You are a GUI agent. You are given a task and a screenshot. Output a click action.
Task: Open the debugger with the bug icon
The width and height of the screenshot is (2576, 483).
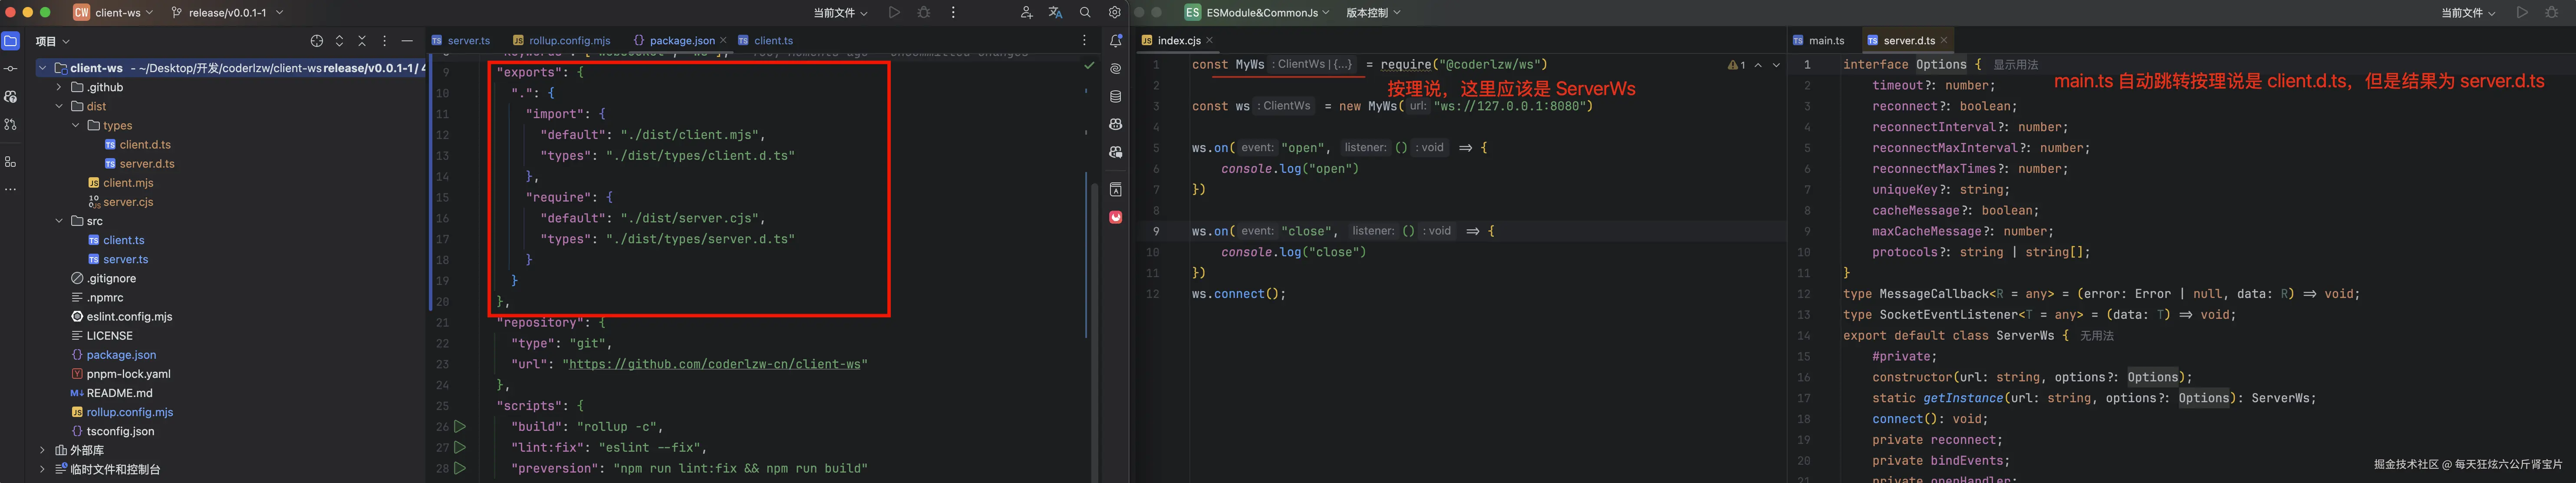point(923,12)
